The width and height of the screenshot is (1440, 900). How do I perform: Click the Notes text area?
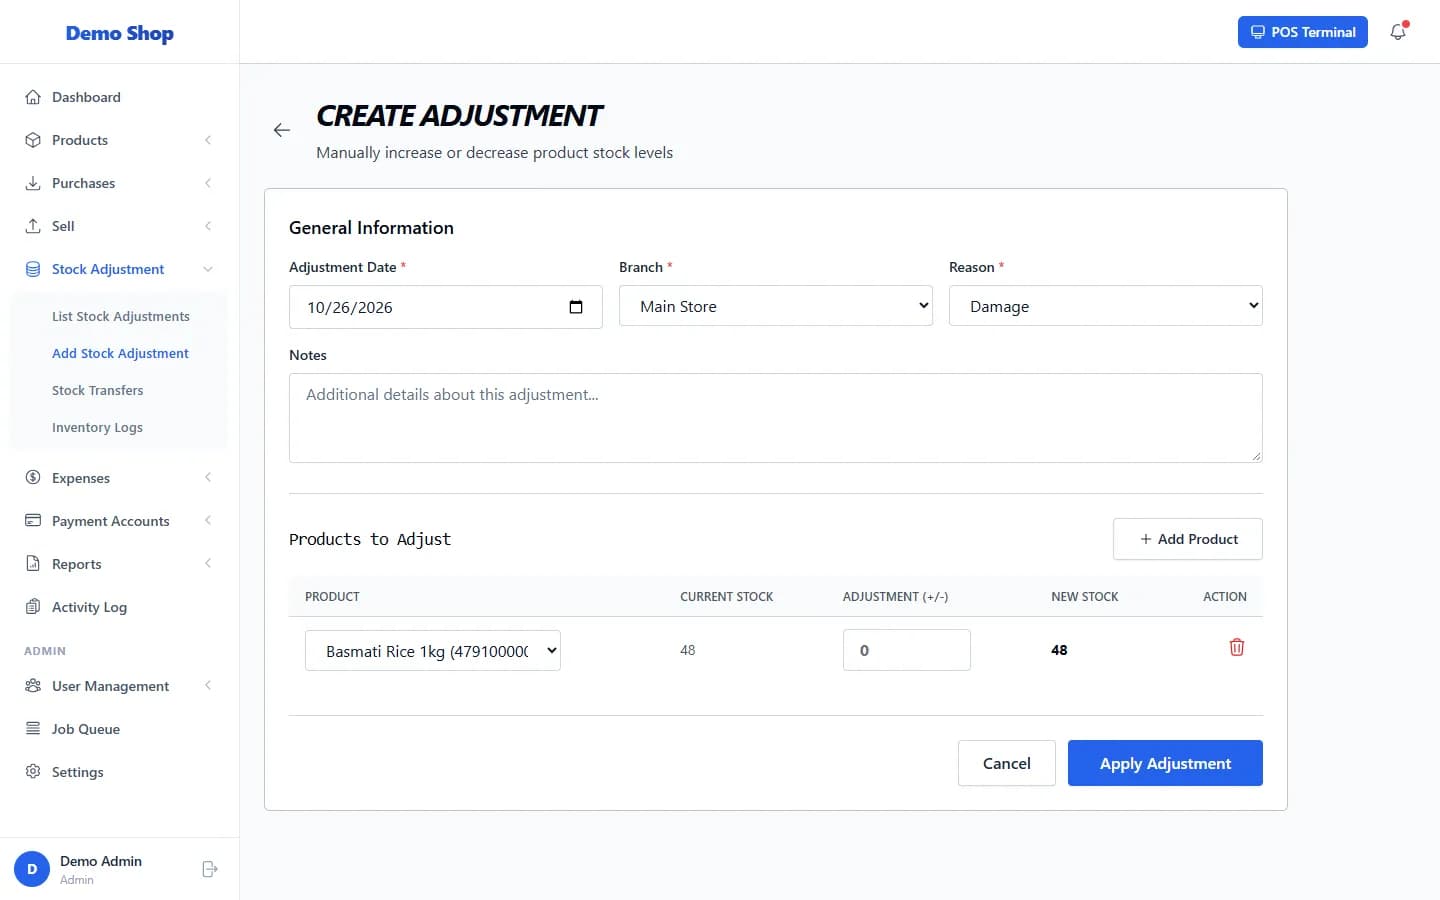tap(776, 418)
